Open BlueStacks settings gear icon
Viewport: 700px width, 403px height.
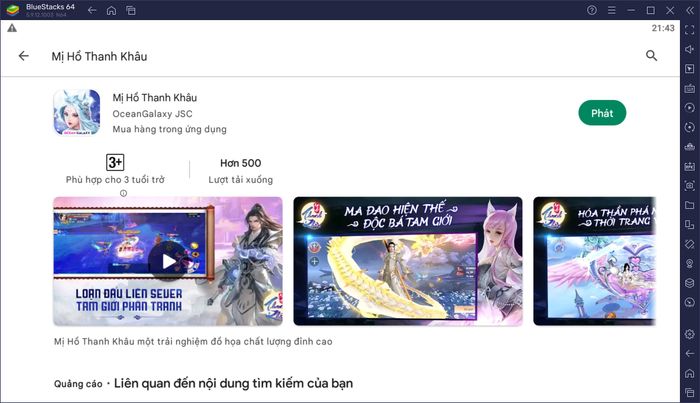coord(690,334)
